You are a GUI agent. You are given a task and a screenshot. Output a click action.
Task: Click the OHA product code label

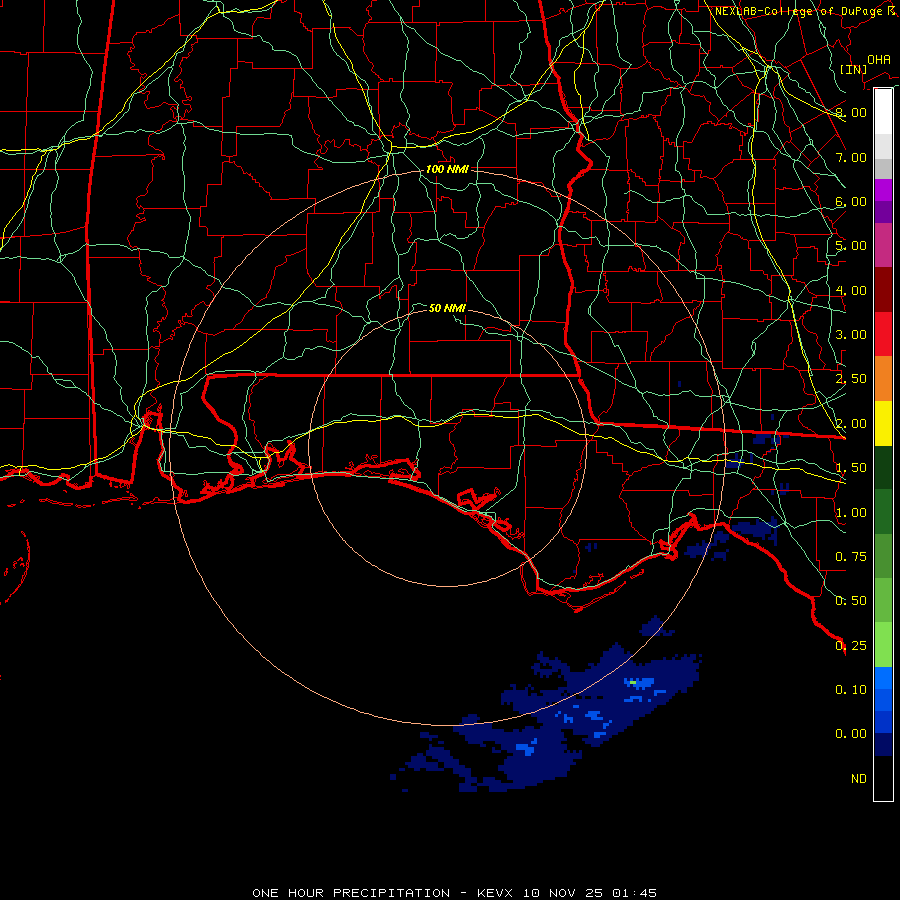click(879, 60)
